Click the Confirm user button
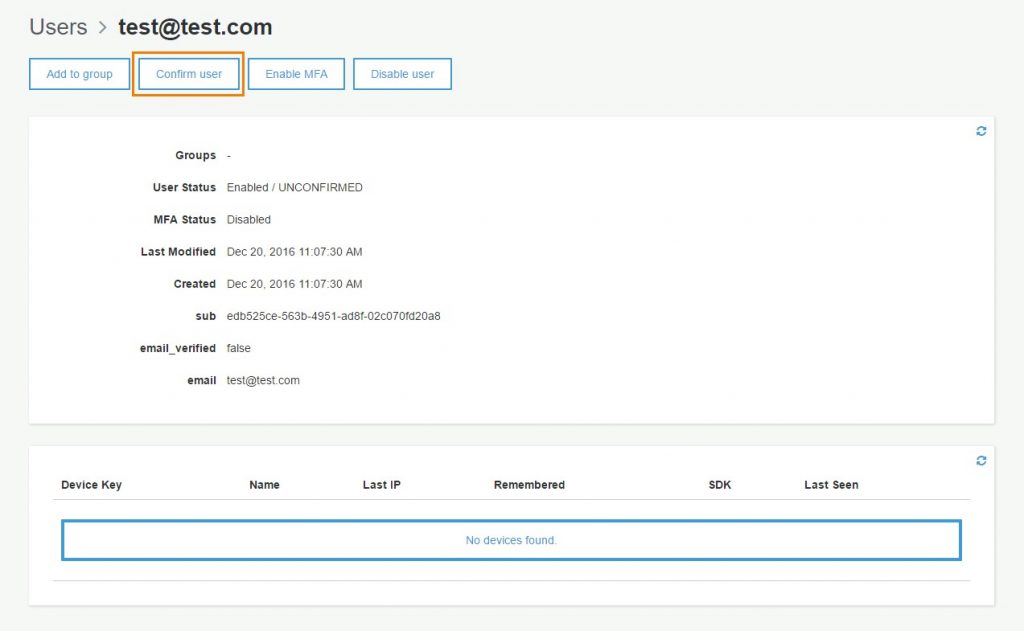 189,74
